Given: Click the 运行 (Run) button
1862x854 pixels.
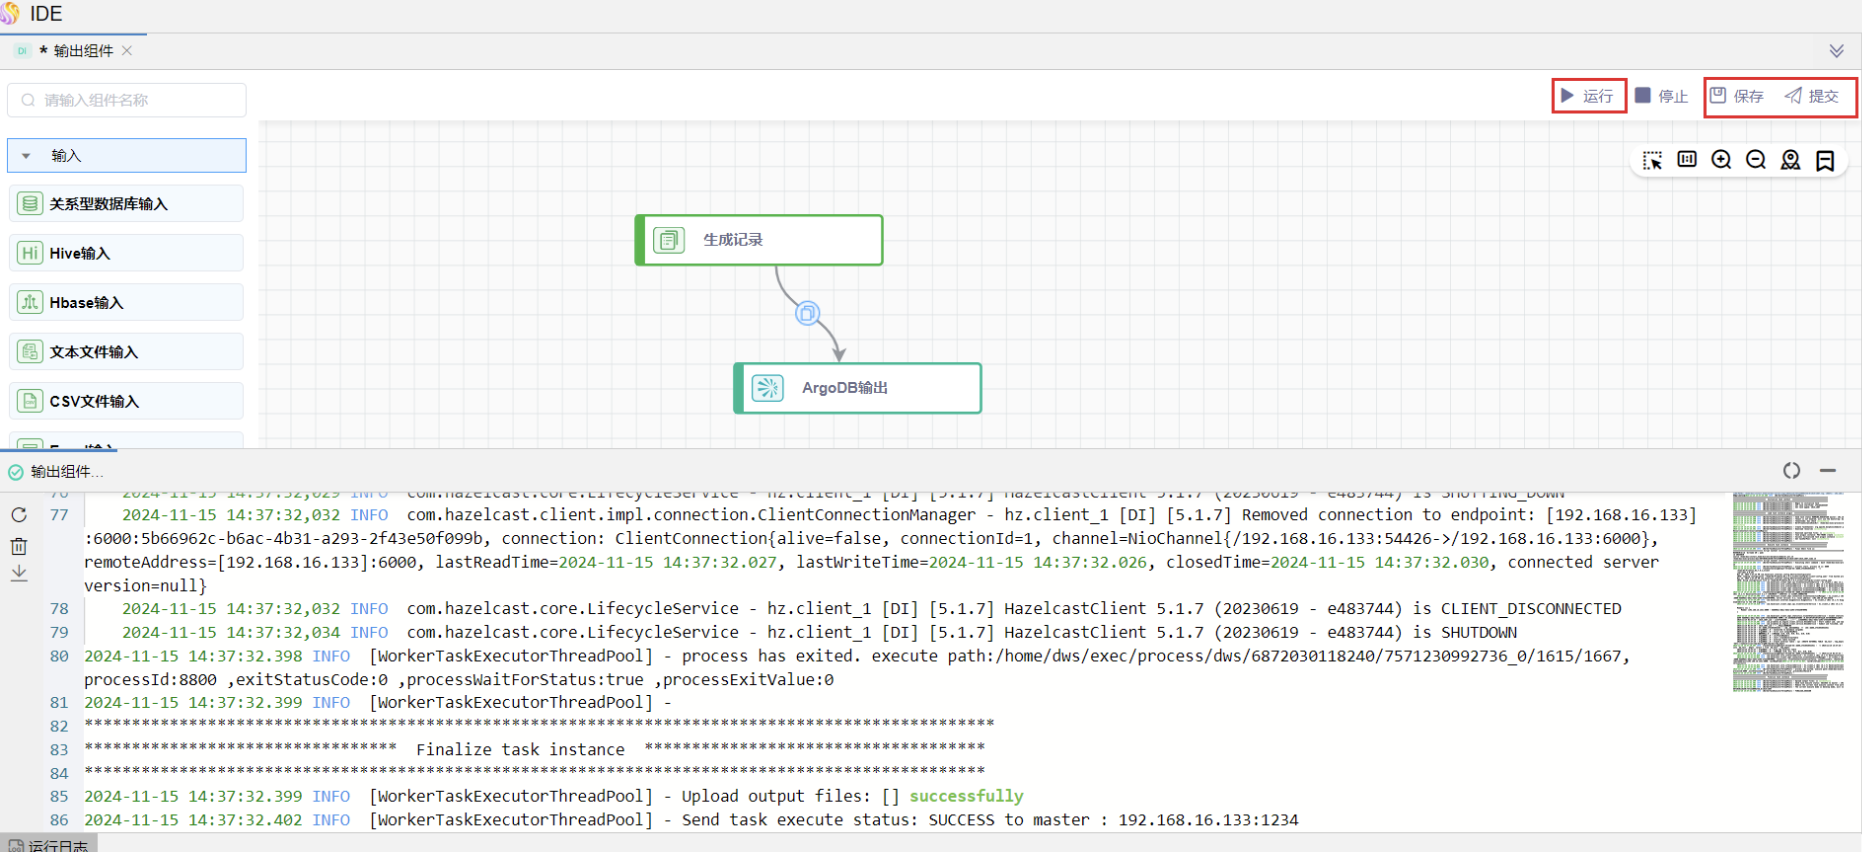Looking at the screenshot, I should tap(1587, 96).
